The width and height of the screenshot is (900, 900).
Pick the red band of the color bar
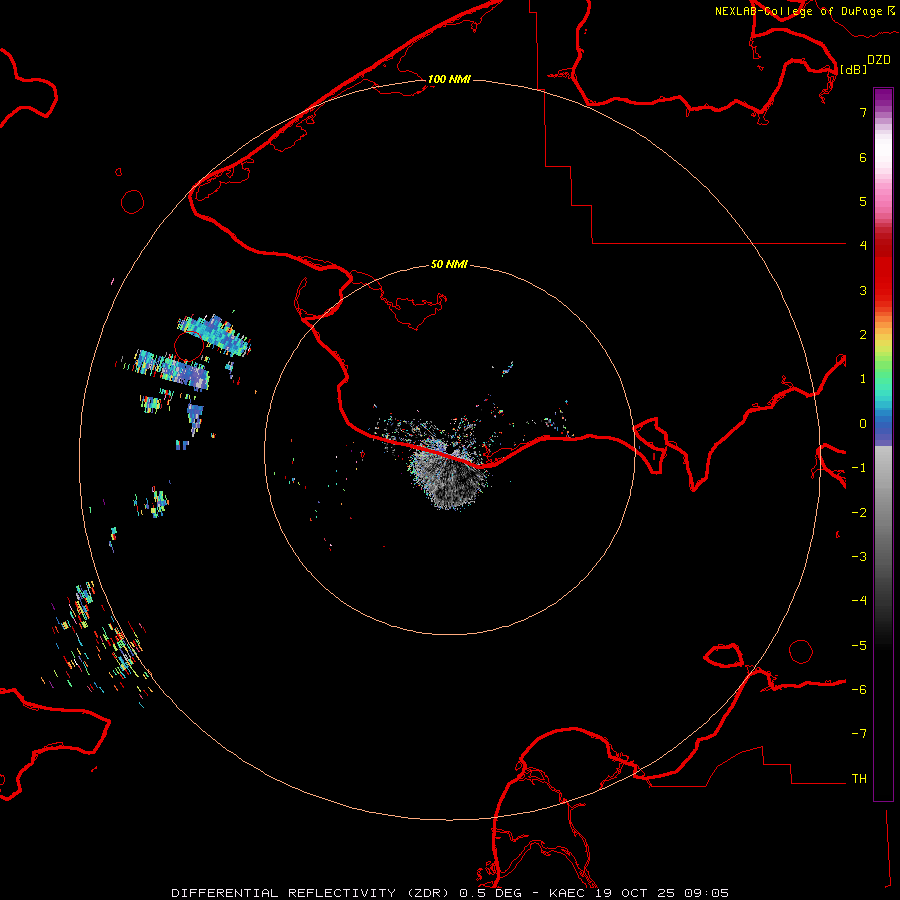[883, 270]
